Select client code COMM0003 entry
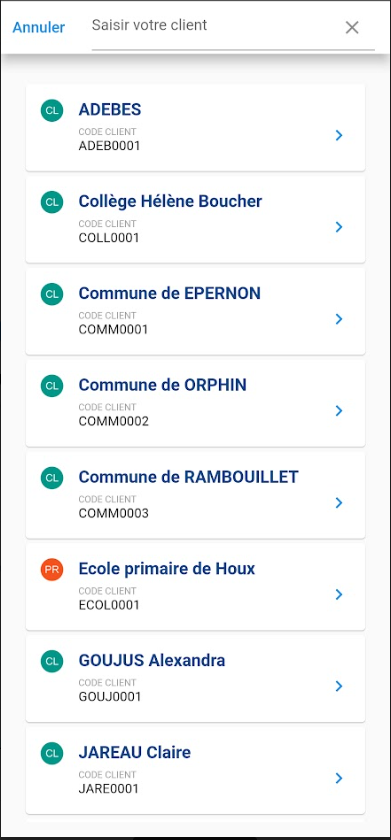391x840 pixels. [x=114, y=513]
